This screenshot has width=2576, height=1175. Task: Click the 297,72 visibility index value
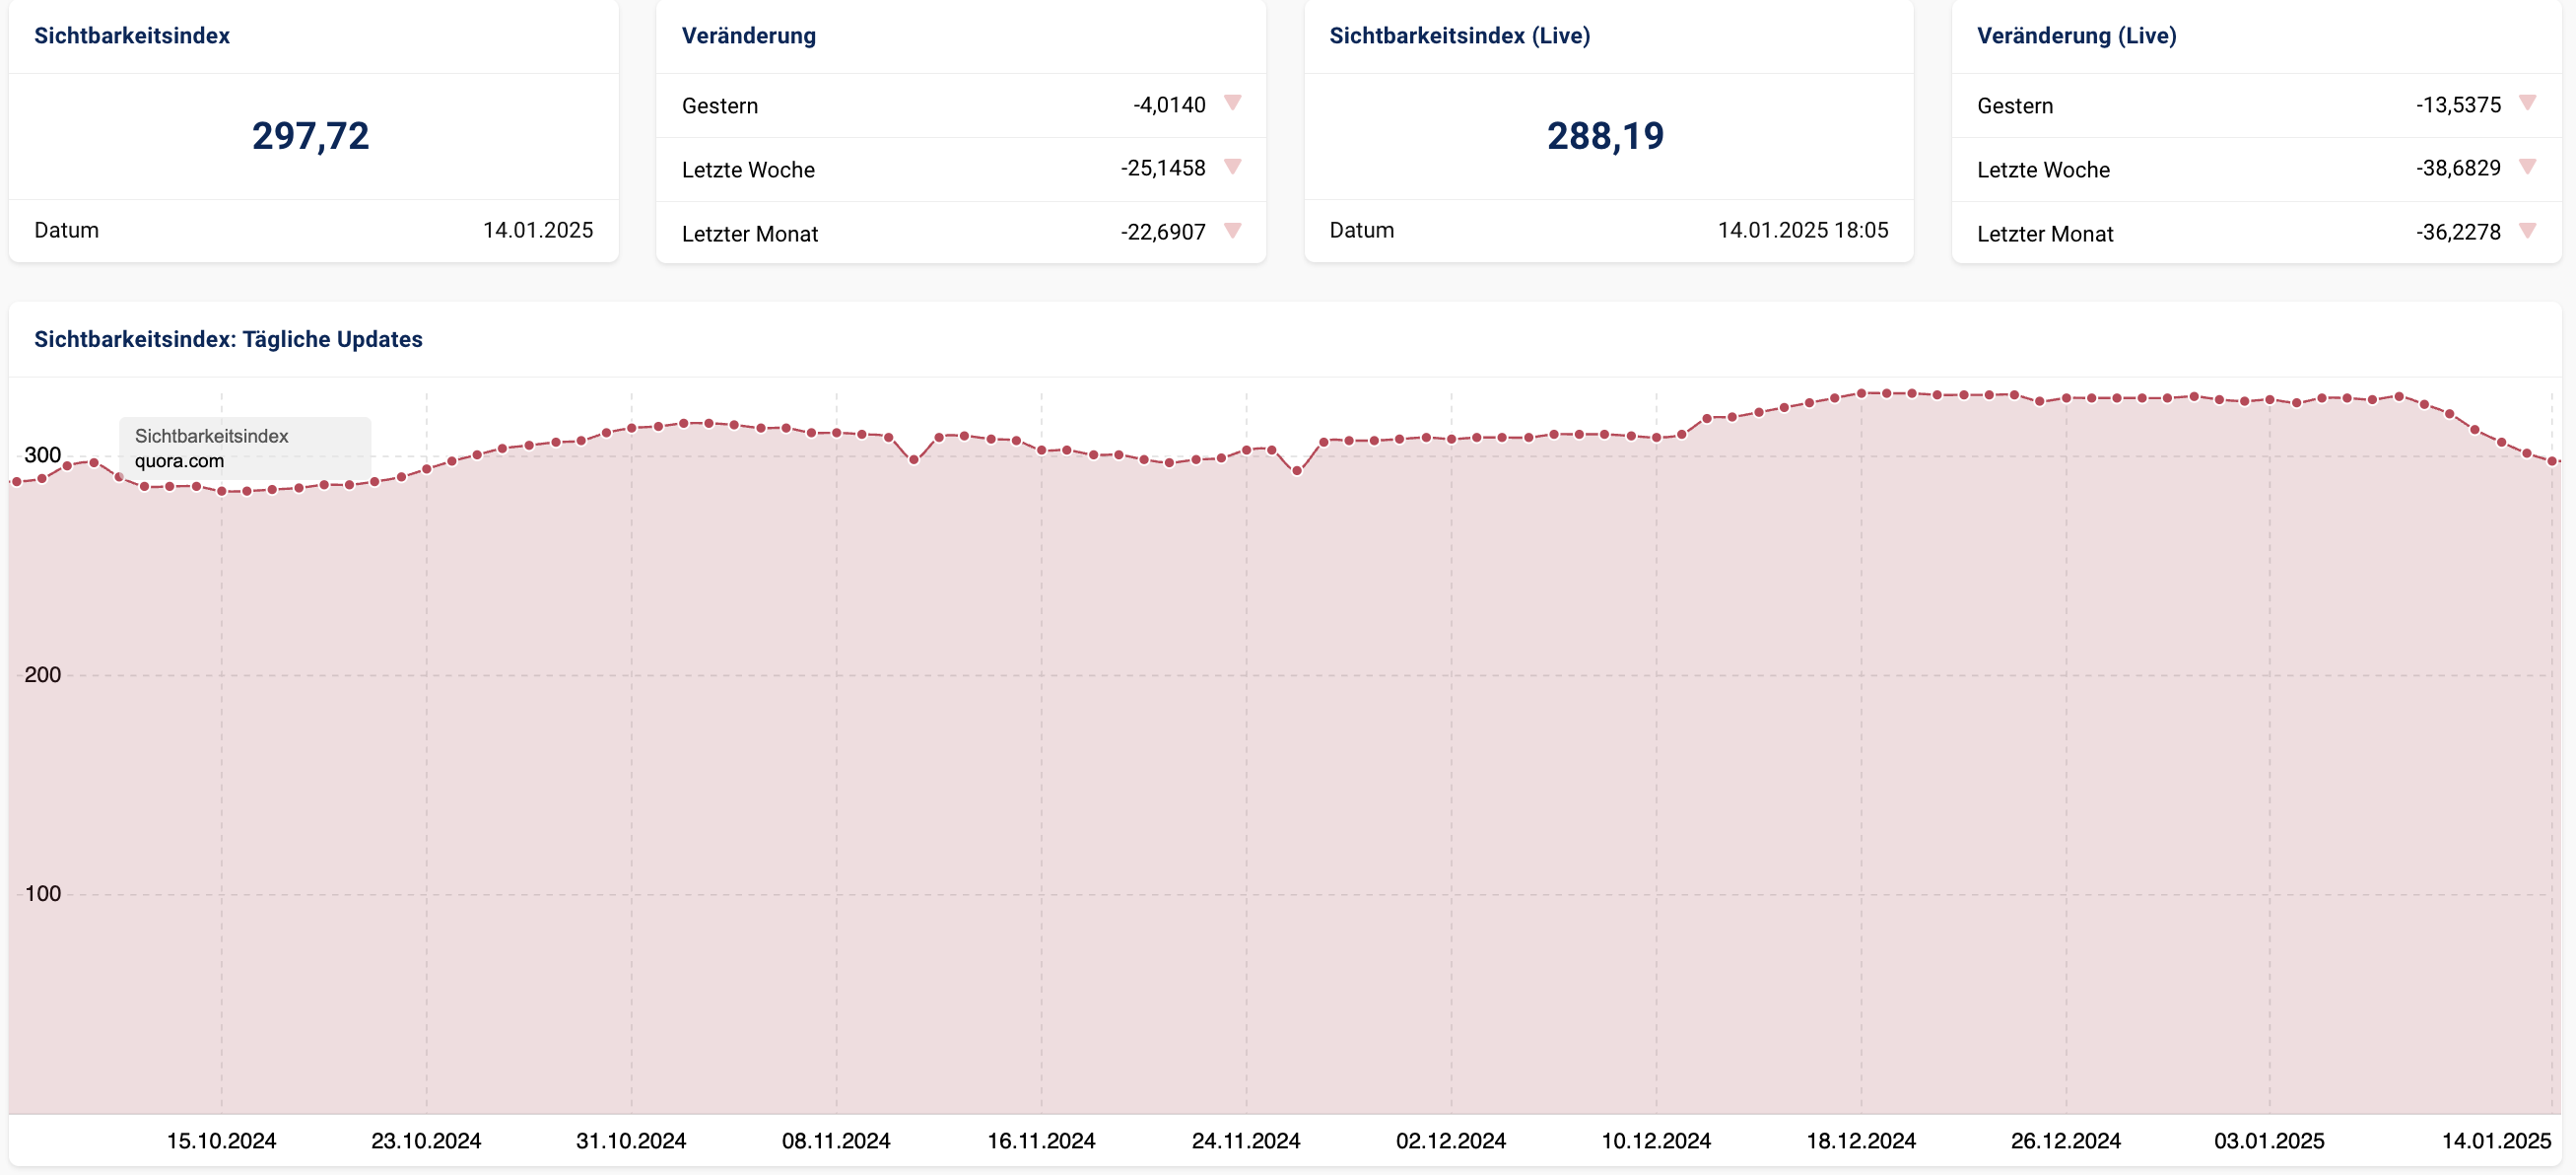coord(310,136)
